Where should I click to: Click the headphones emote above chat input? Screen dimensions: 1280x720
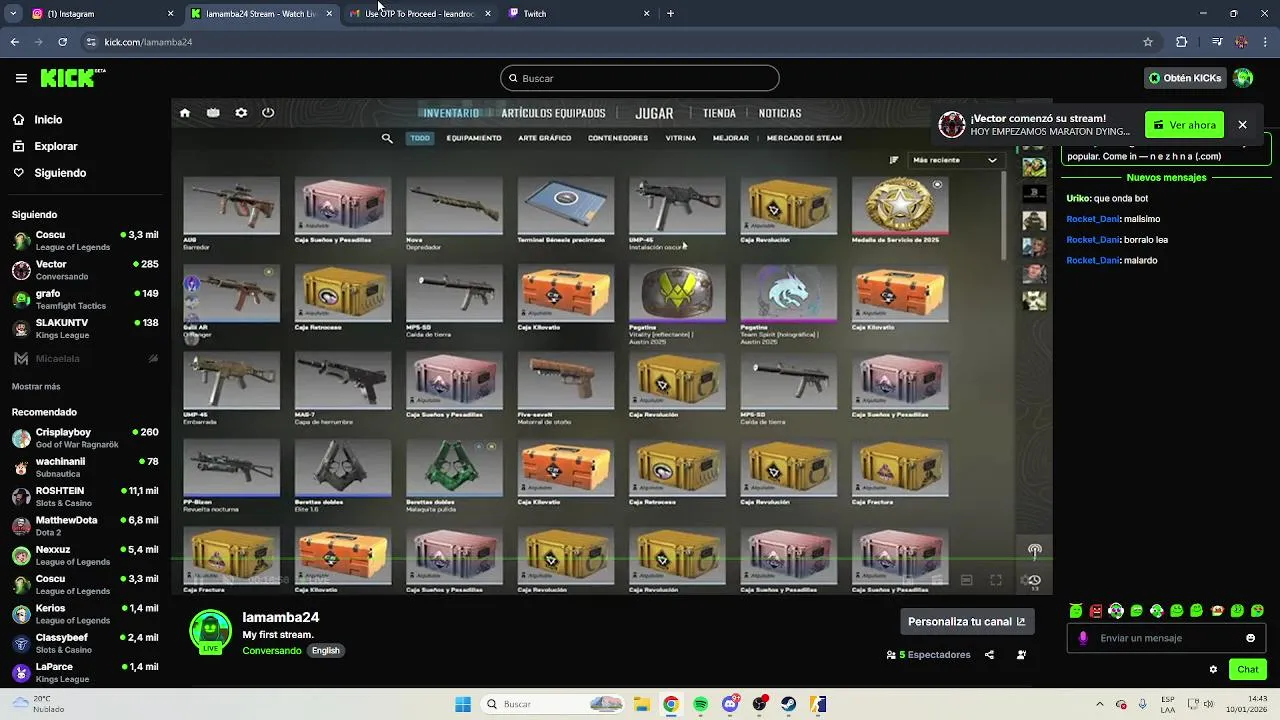(x=1116, y=611)
